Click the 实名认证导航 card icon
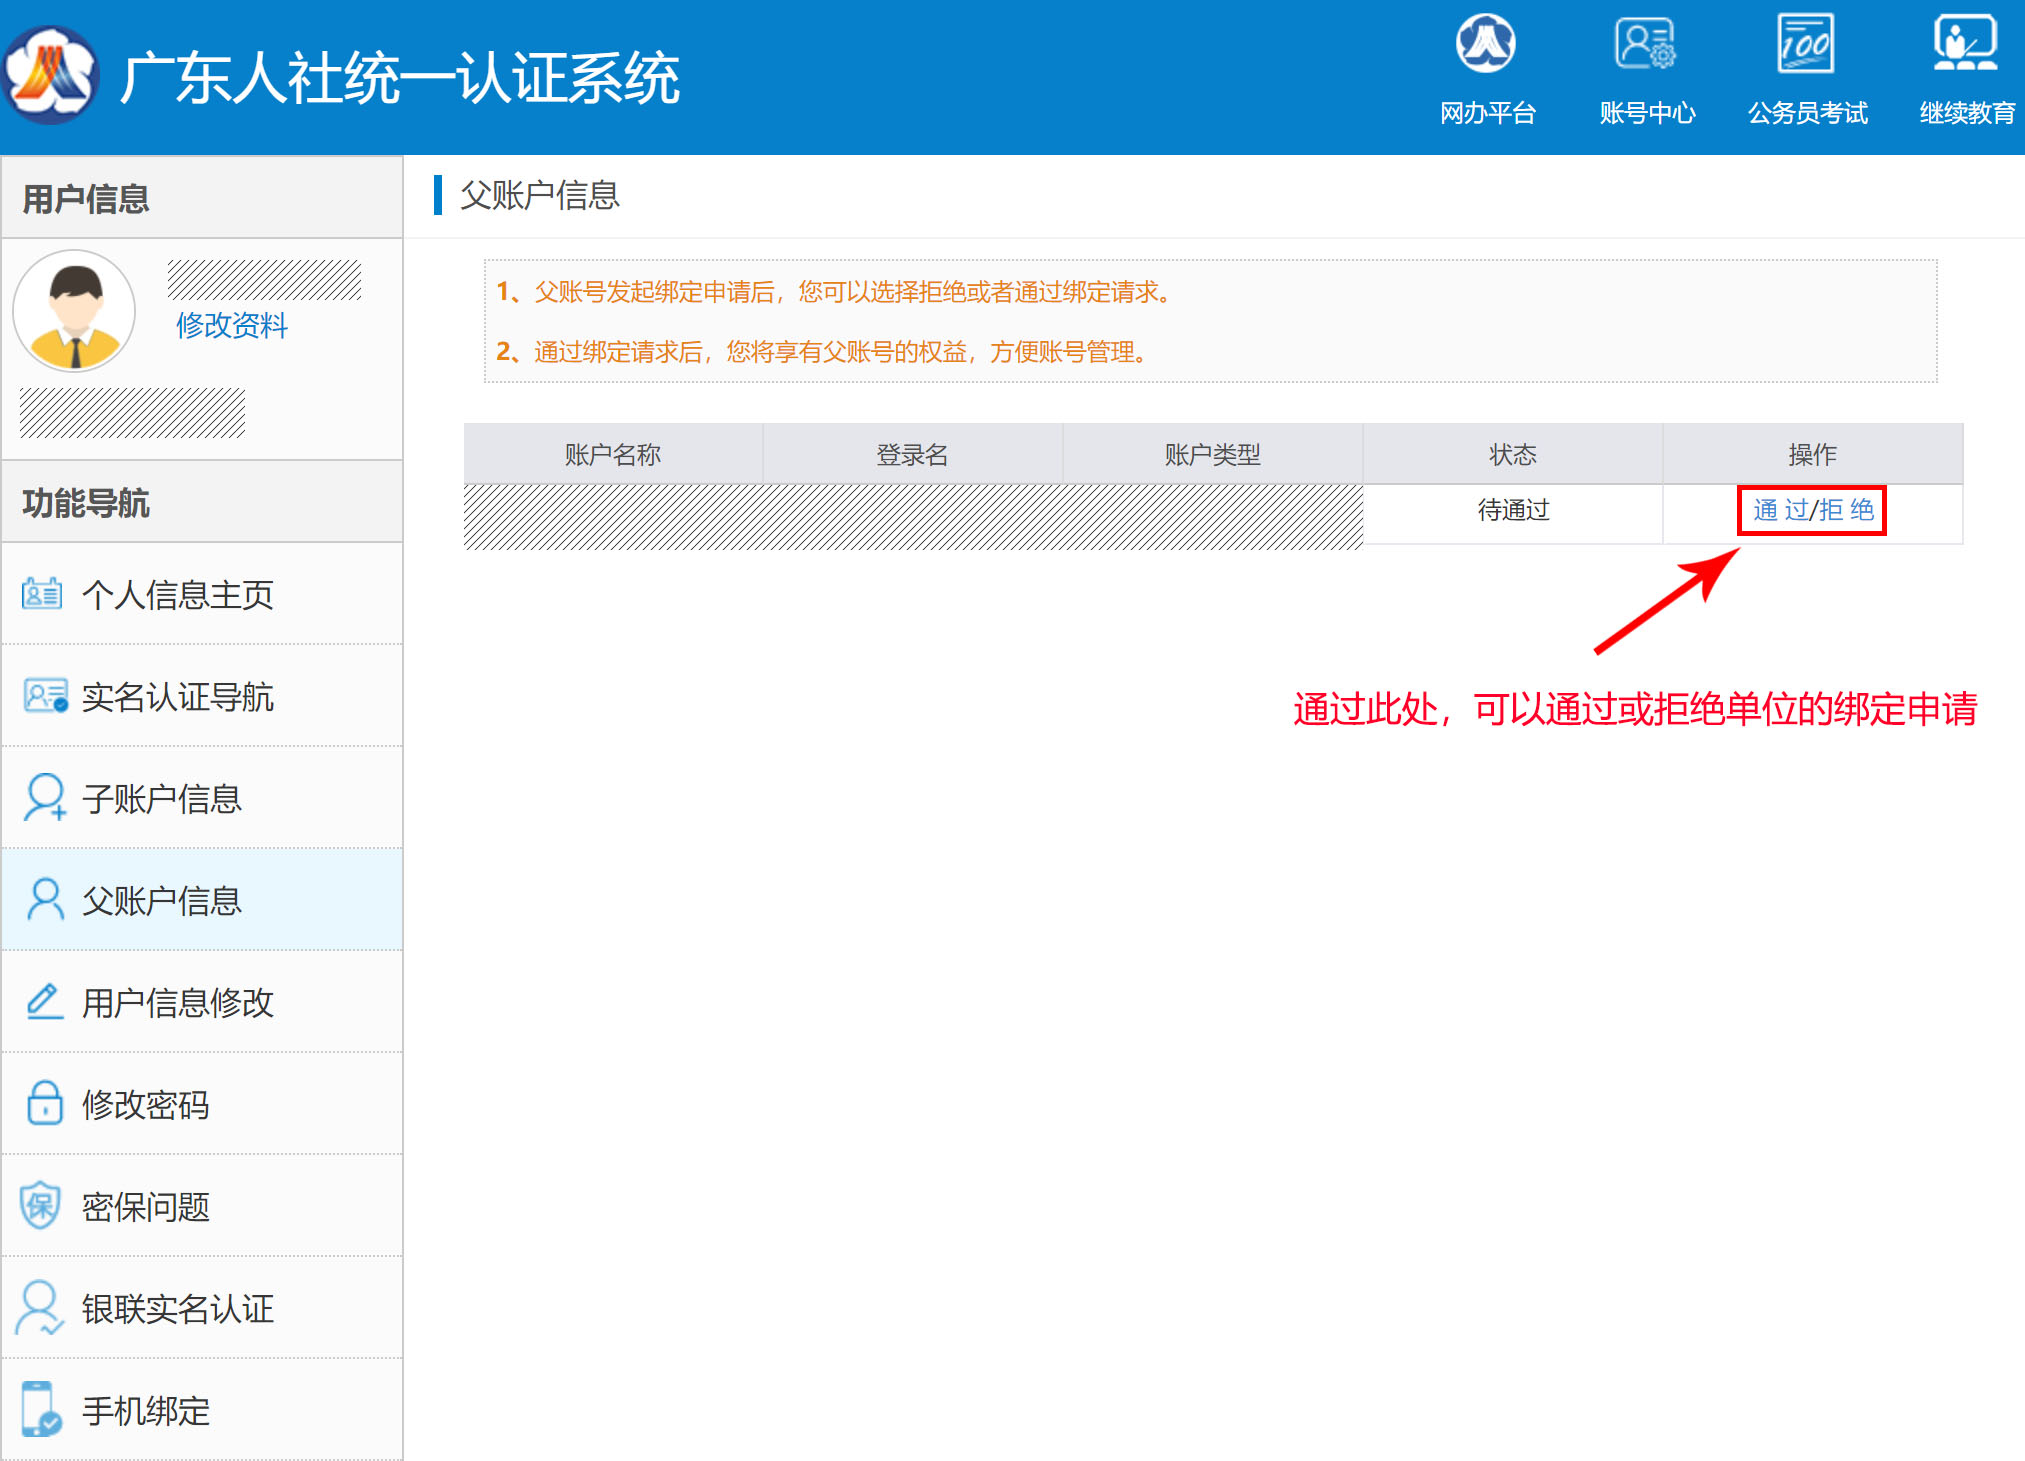 point(45,696)
